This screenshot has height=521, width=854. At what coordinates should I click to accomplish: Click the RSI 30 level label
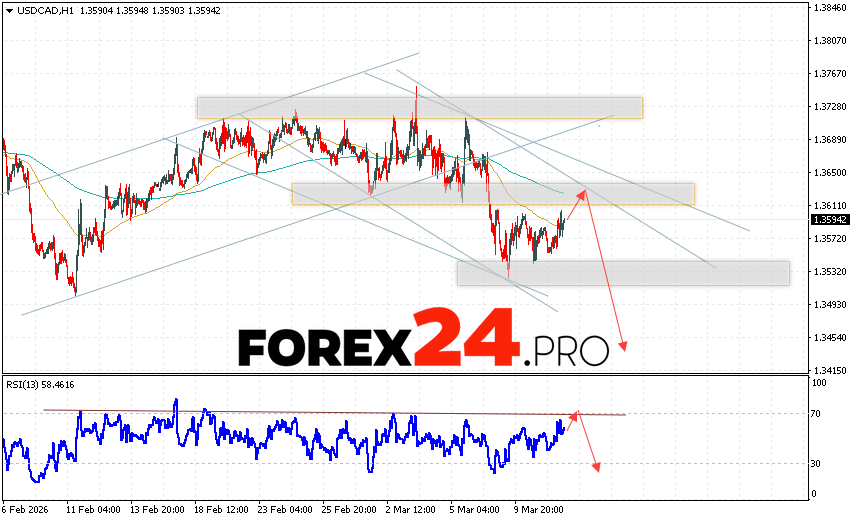click(x=818, y=464)
